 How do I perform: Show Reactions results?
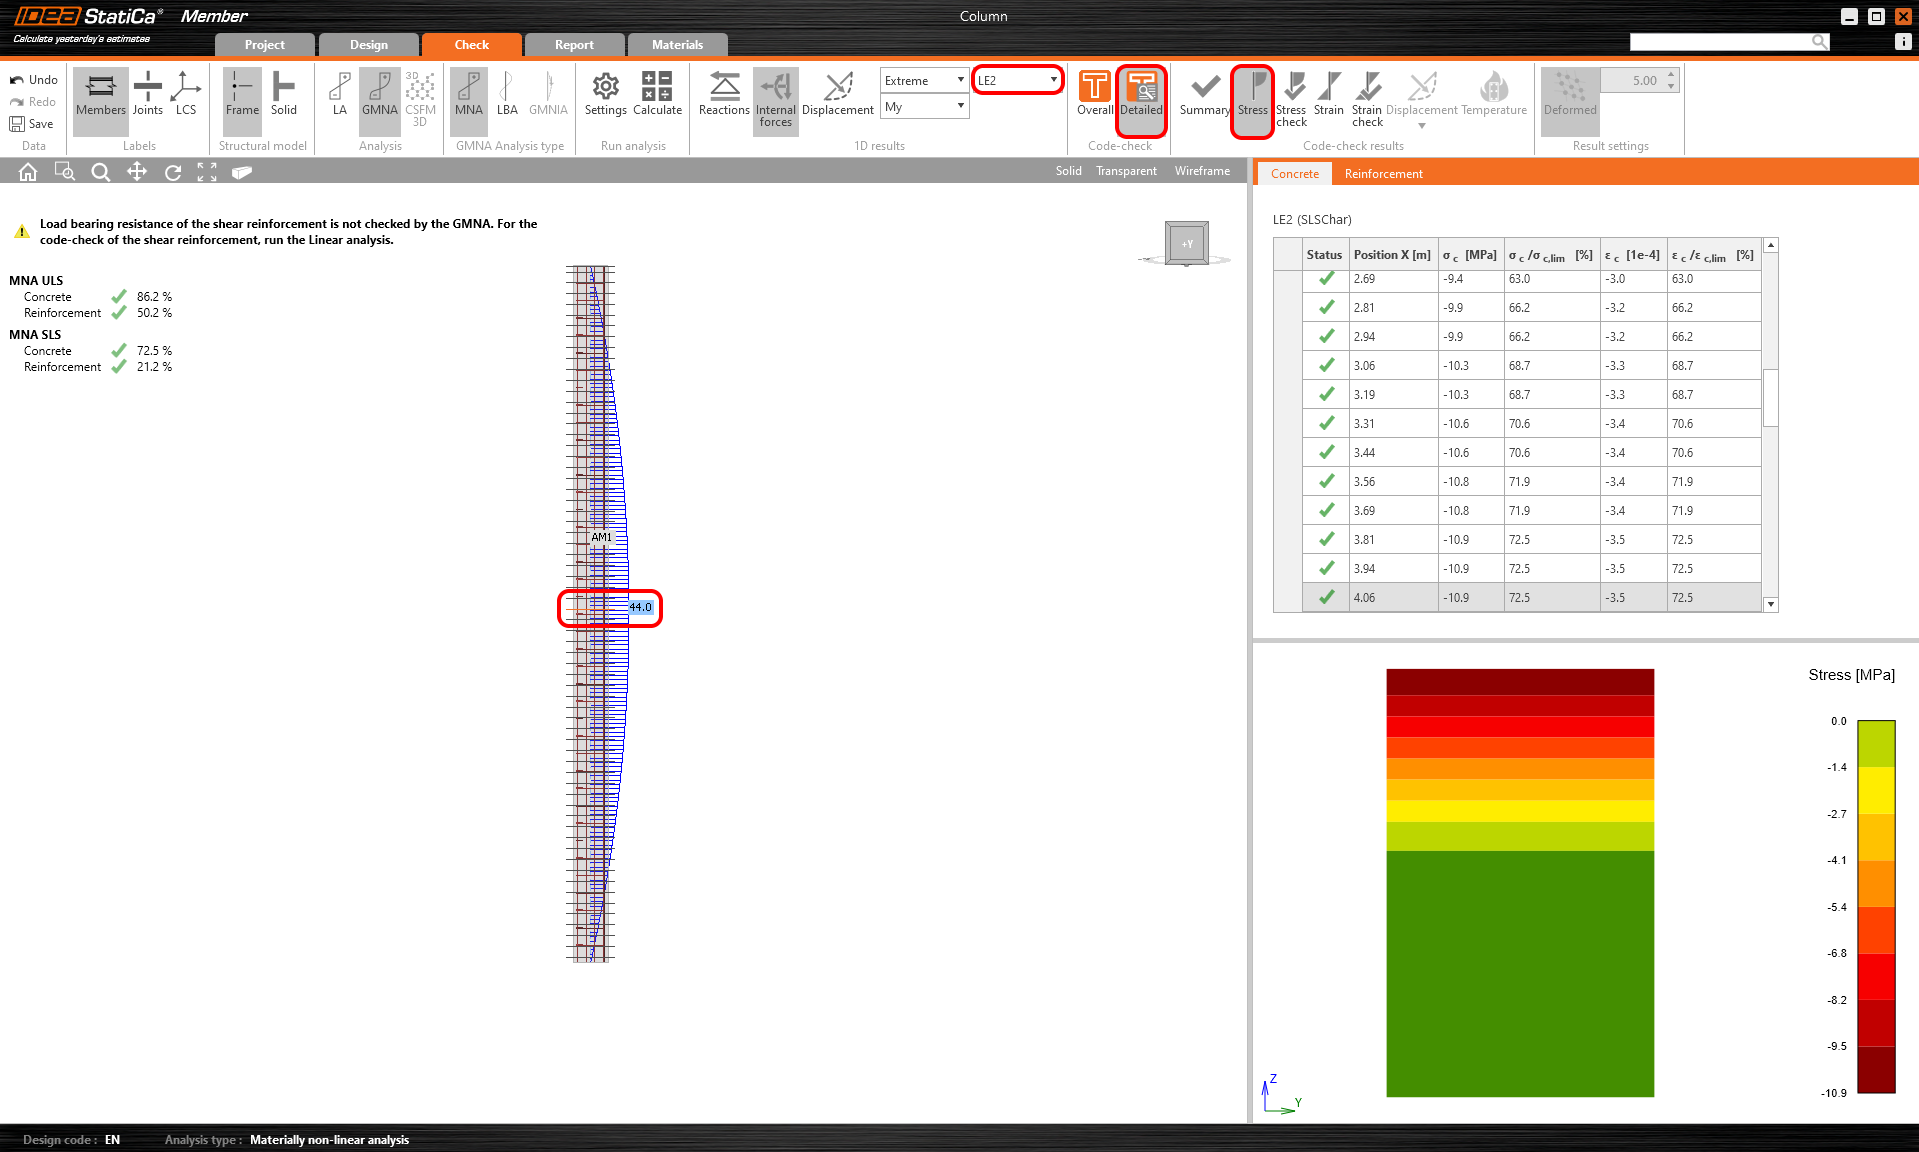coord(723,97)
